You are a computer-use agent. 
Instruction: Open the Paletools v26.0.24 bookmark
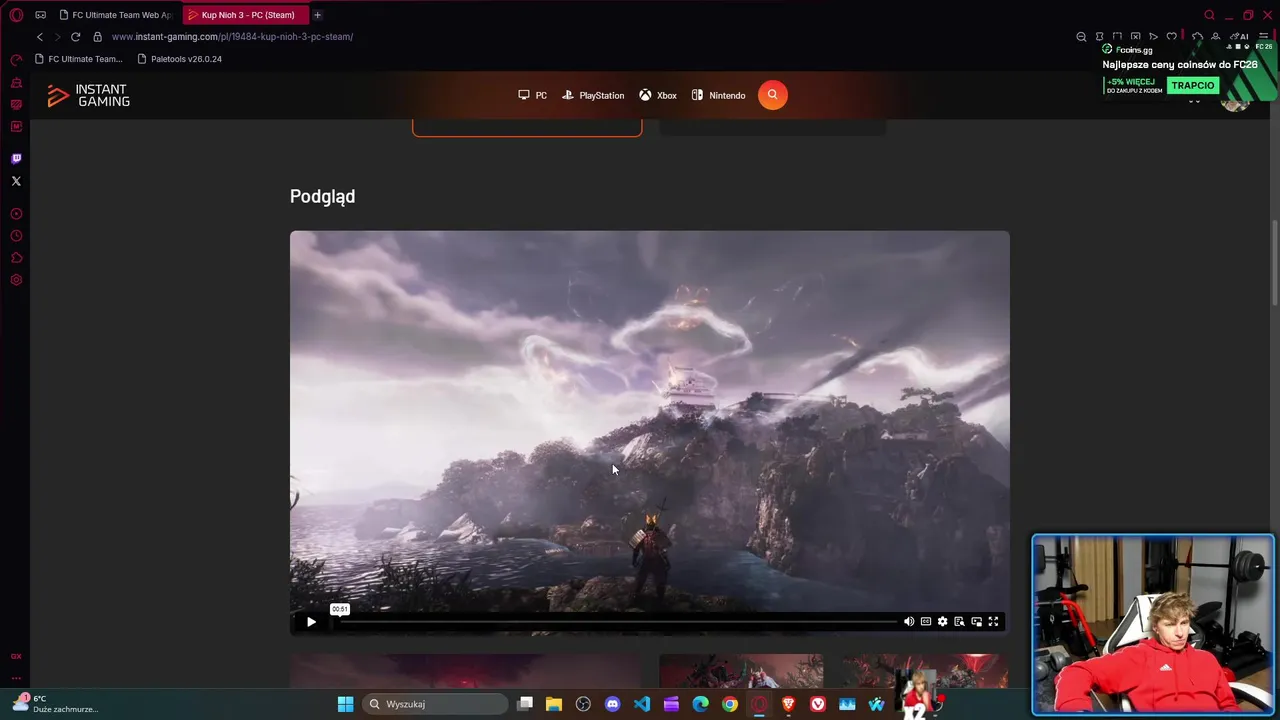(179, 59)
